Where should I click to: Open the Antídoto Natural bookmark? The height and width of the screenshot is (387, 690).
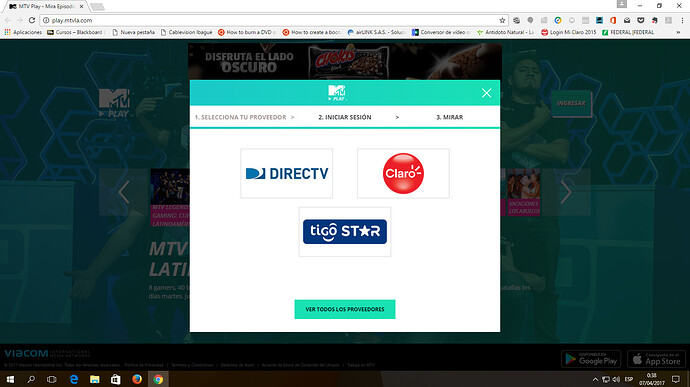pyautogui.click(x=506, y=32)
